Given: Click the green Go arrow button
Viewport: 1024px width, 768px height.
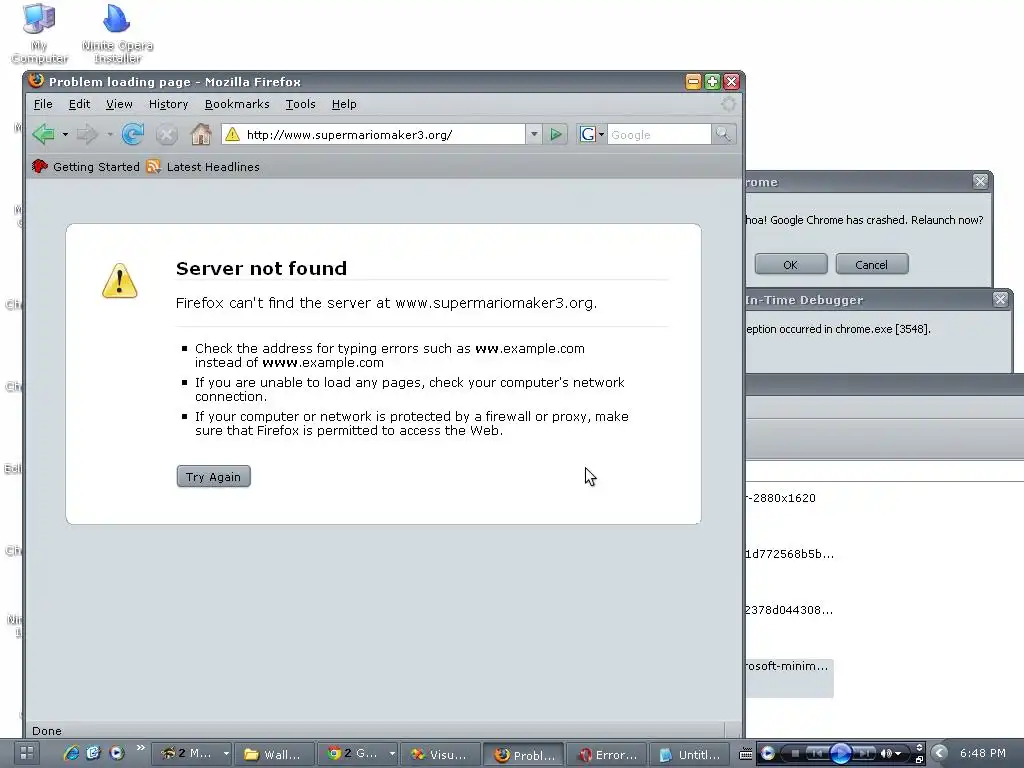Looking at the screenshot, I should click(x=556, y=135).
